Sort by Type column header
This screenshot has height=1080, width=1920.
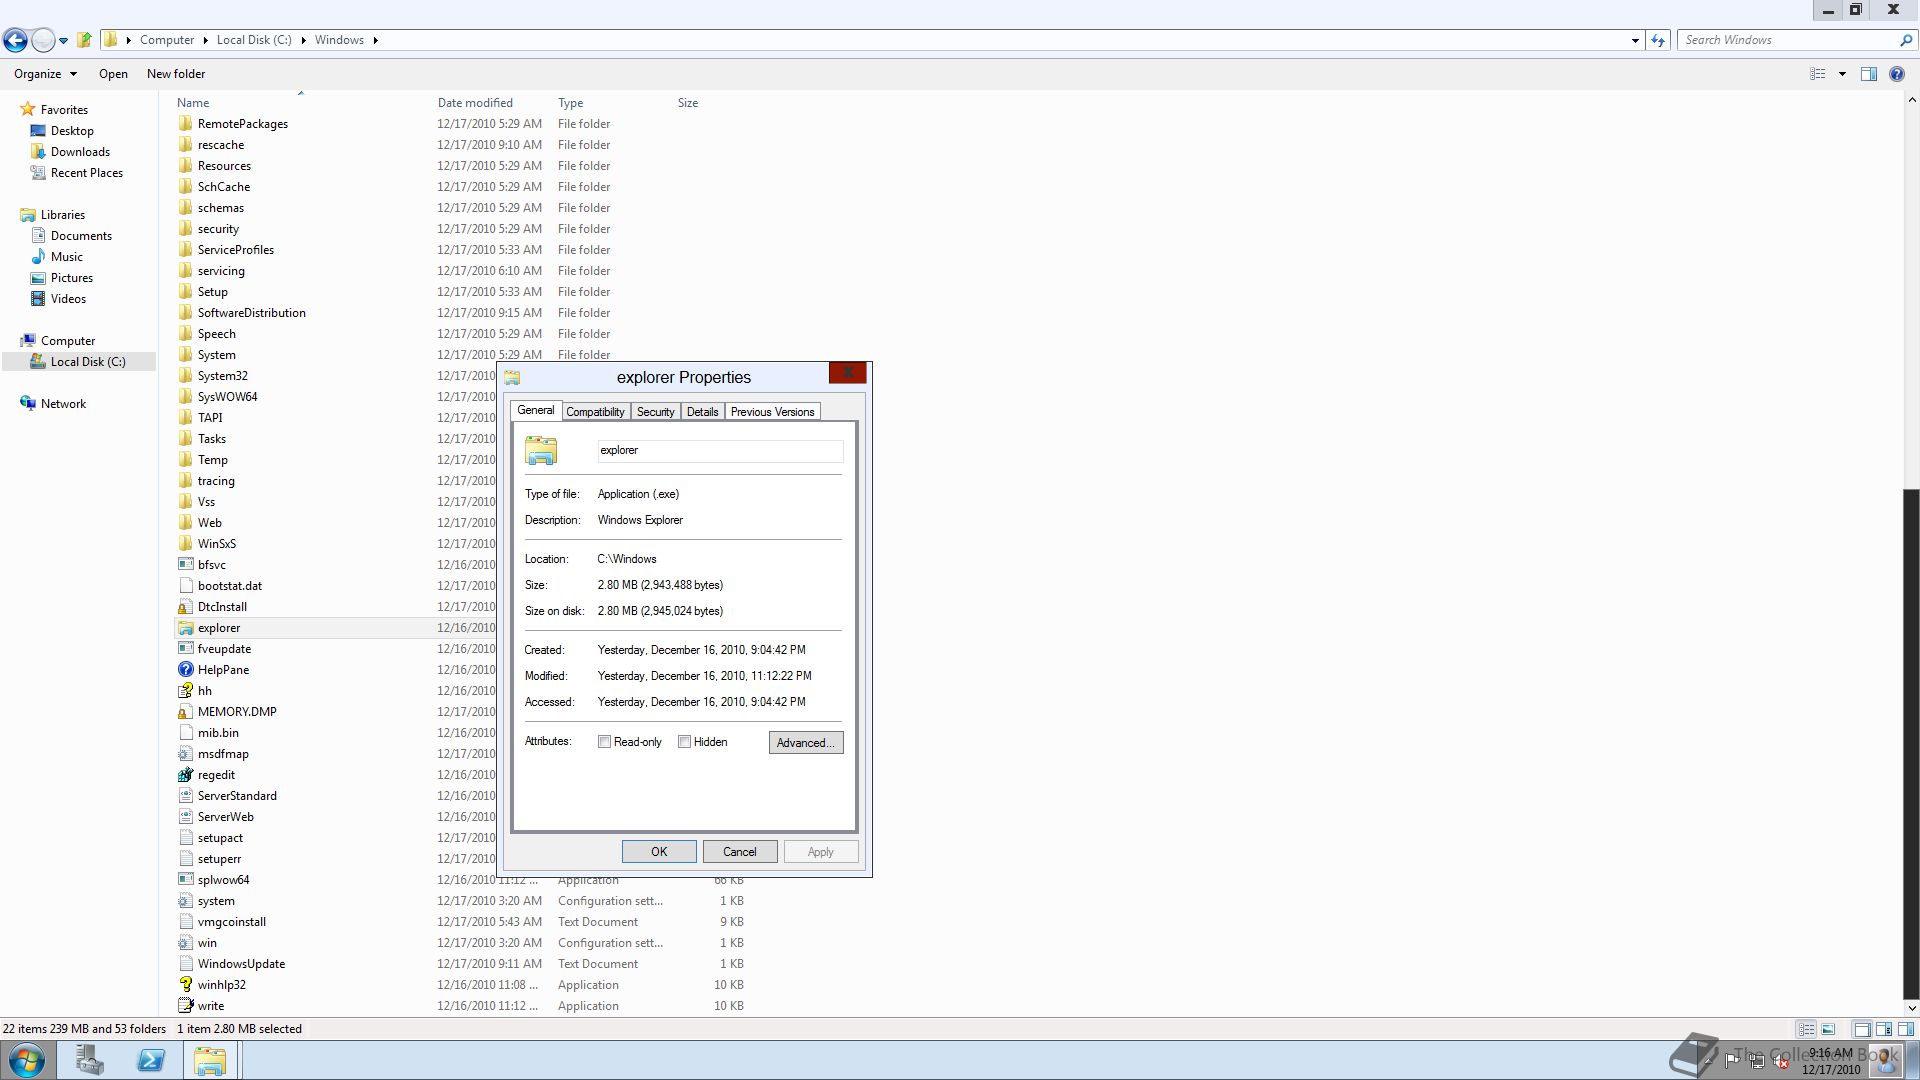pos(570,103)
